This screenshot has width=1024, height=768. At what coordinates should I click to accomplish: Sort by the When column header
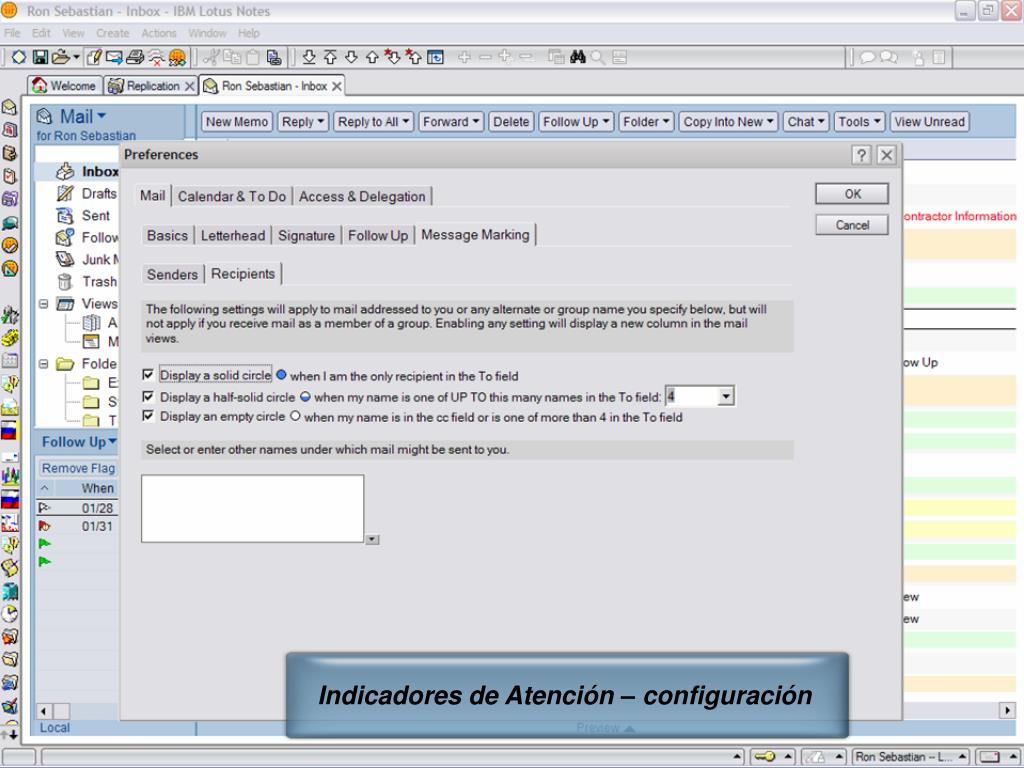pyautogui.click(x=97, y=488)
